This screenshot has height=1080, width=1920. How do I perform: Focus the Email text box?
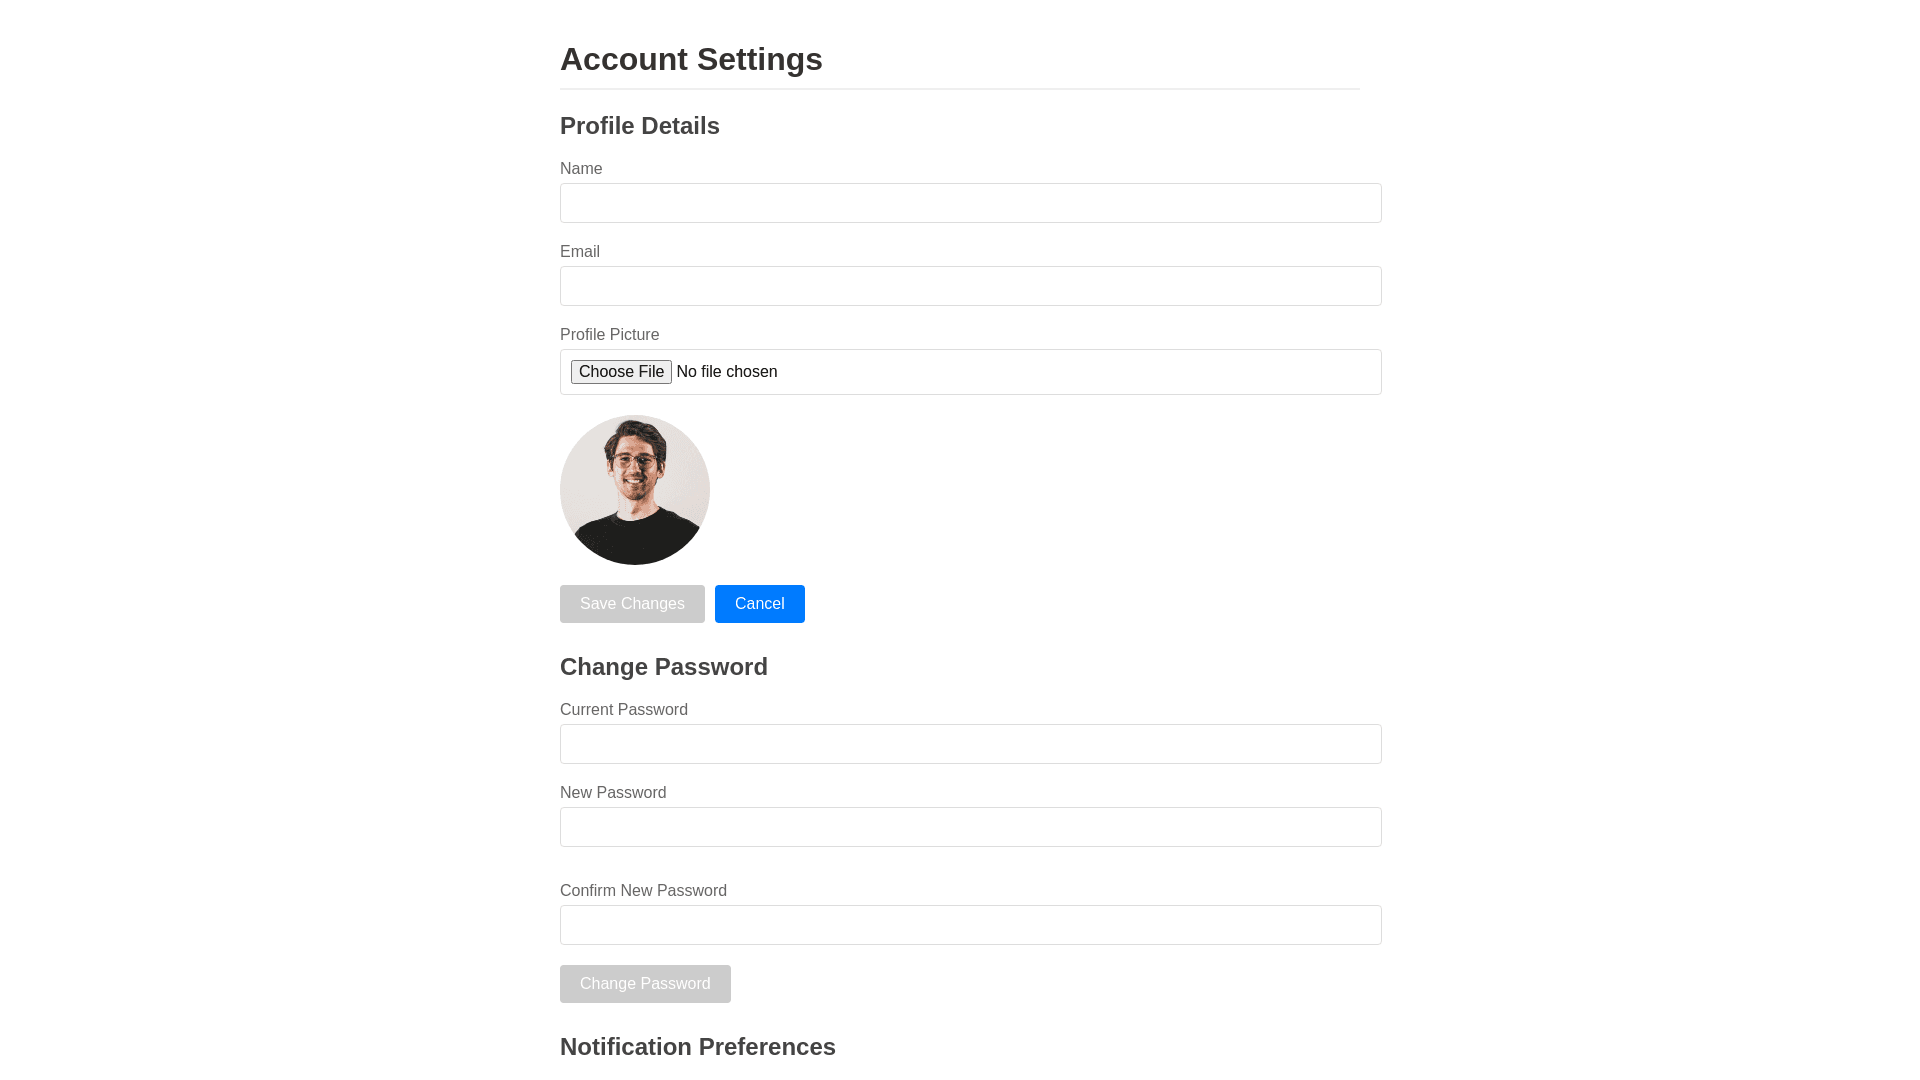(970, 286)
